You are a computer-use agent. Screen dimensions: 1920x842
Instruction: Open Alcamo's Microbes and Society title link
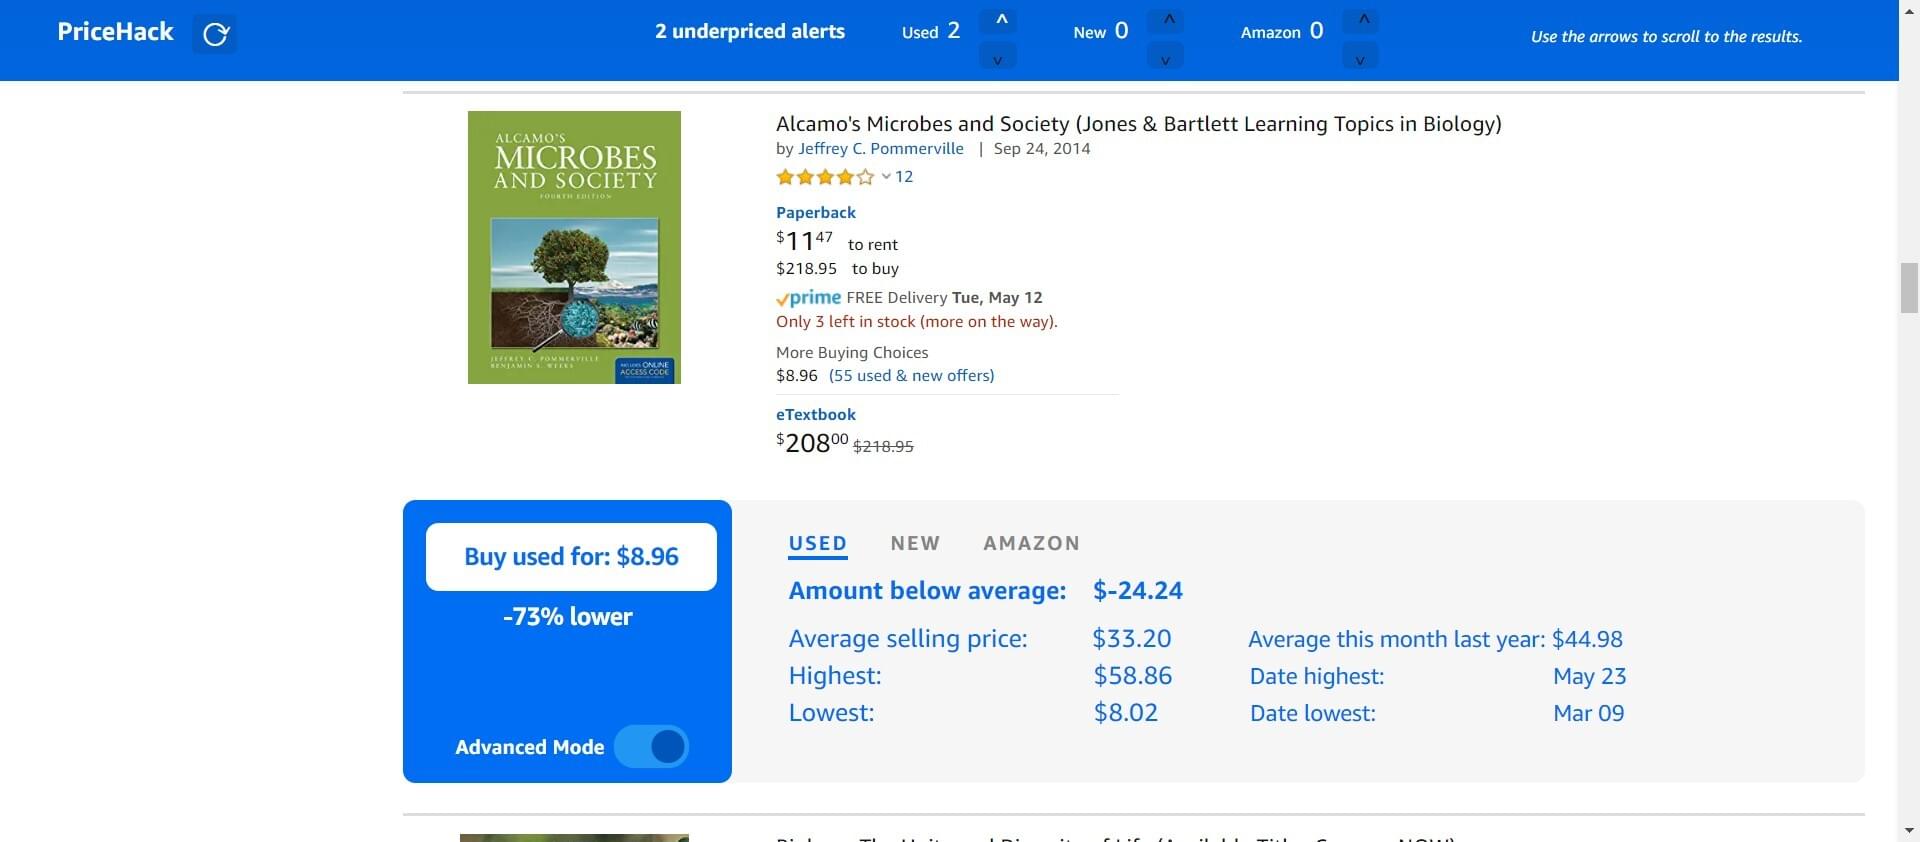tap(1138, 124)
